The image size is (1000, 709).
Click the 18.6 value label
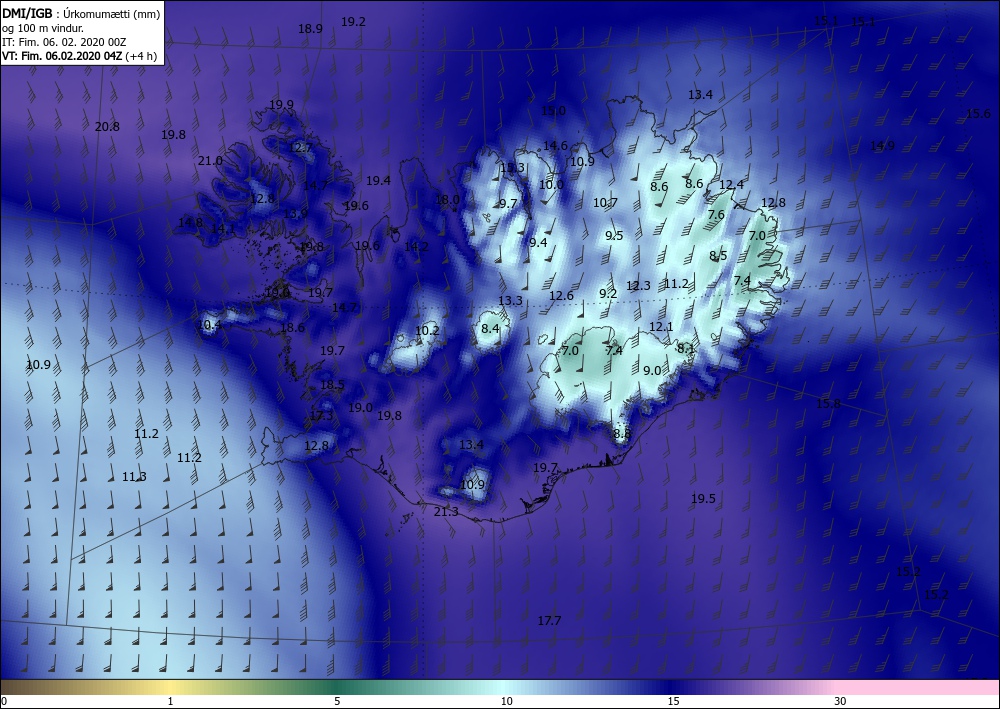(x=292, y=328)
